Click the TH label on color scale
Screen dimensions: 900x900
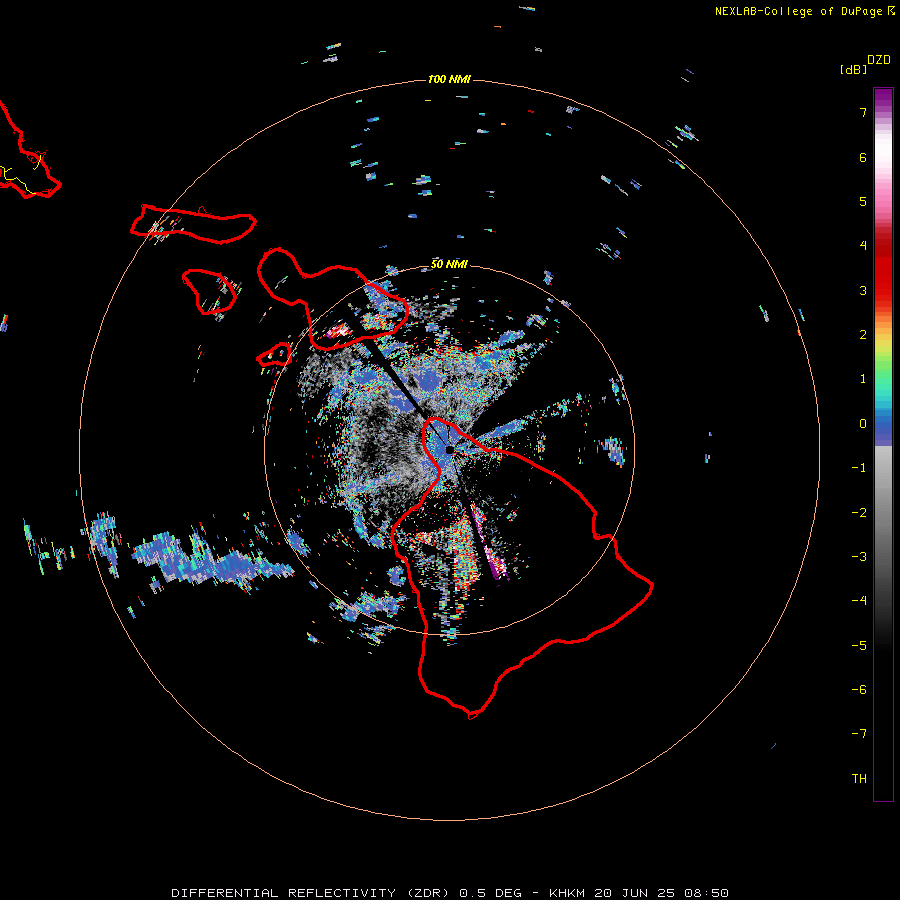click(859, 778)
